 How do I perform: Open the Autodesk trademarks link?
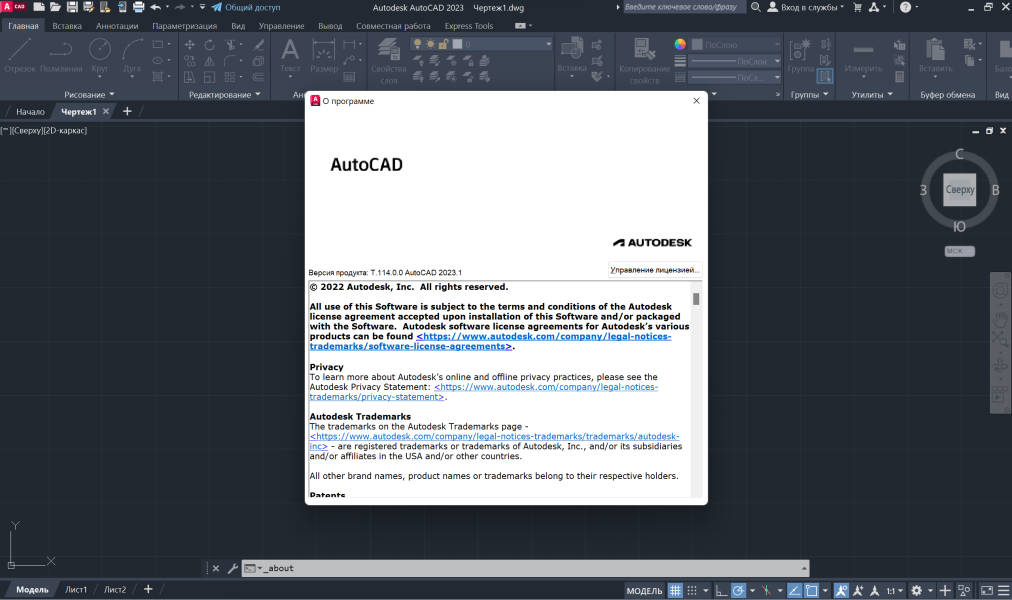[494, 441]
